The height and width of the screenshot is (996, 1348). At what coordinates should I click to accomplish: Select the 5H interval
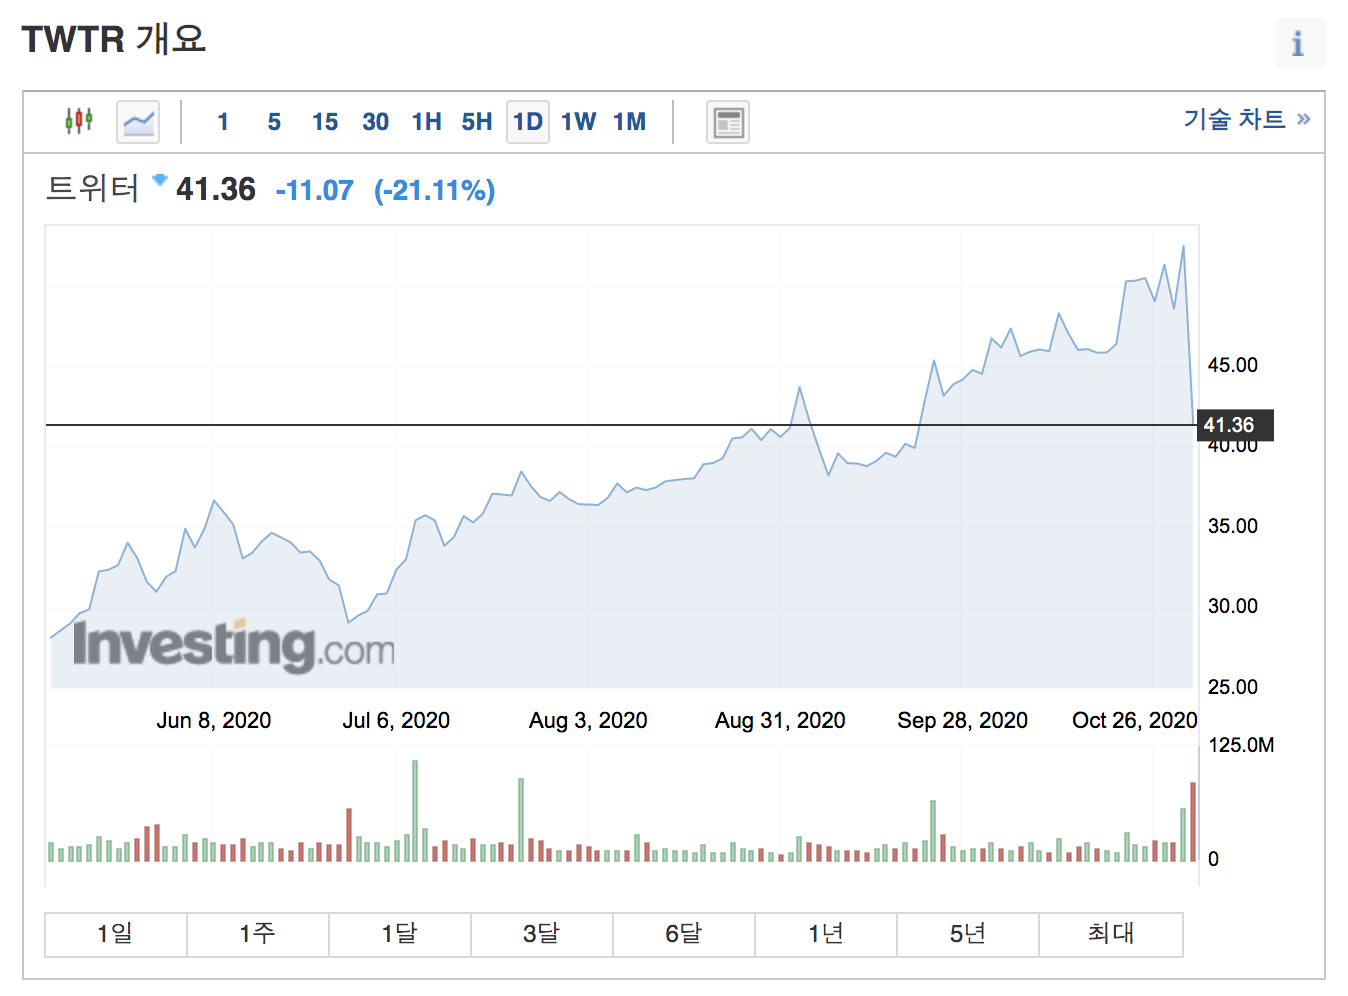click(x=477, y=122)
